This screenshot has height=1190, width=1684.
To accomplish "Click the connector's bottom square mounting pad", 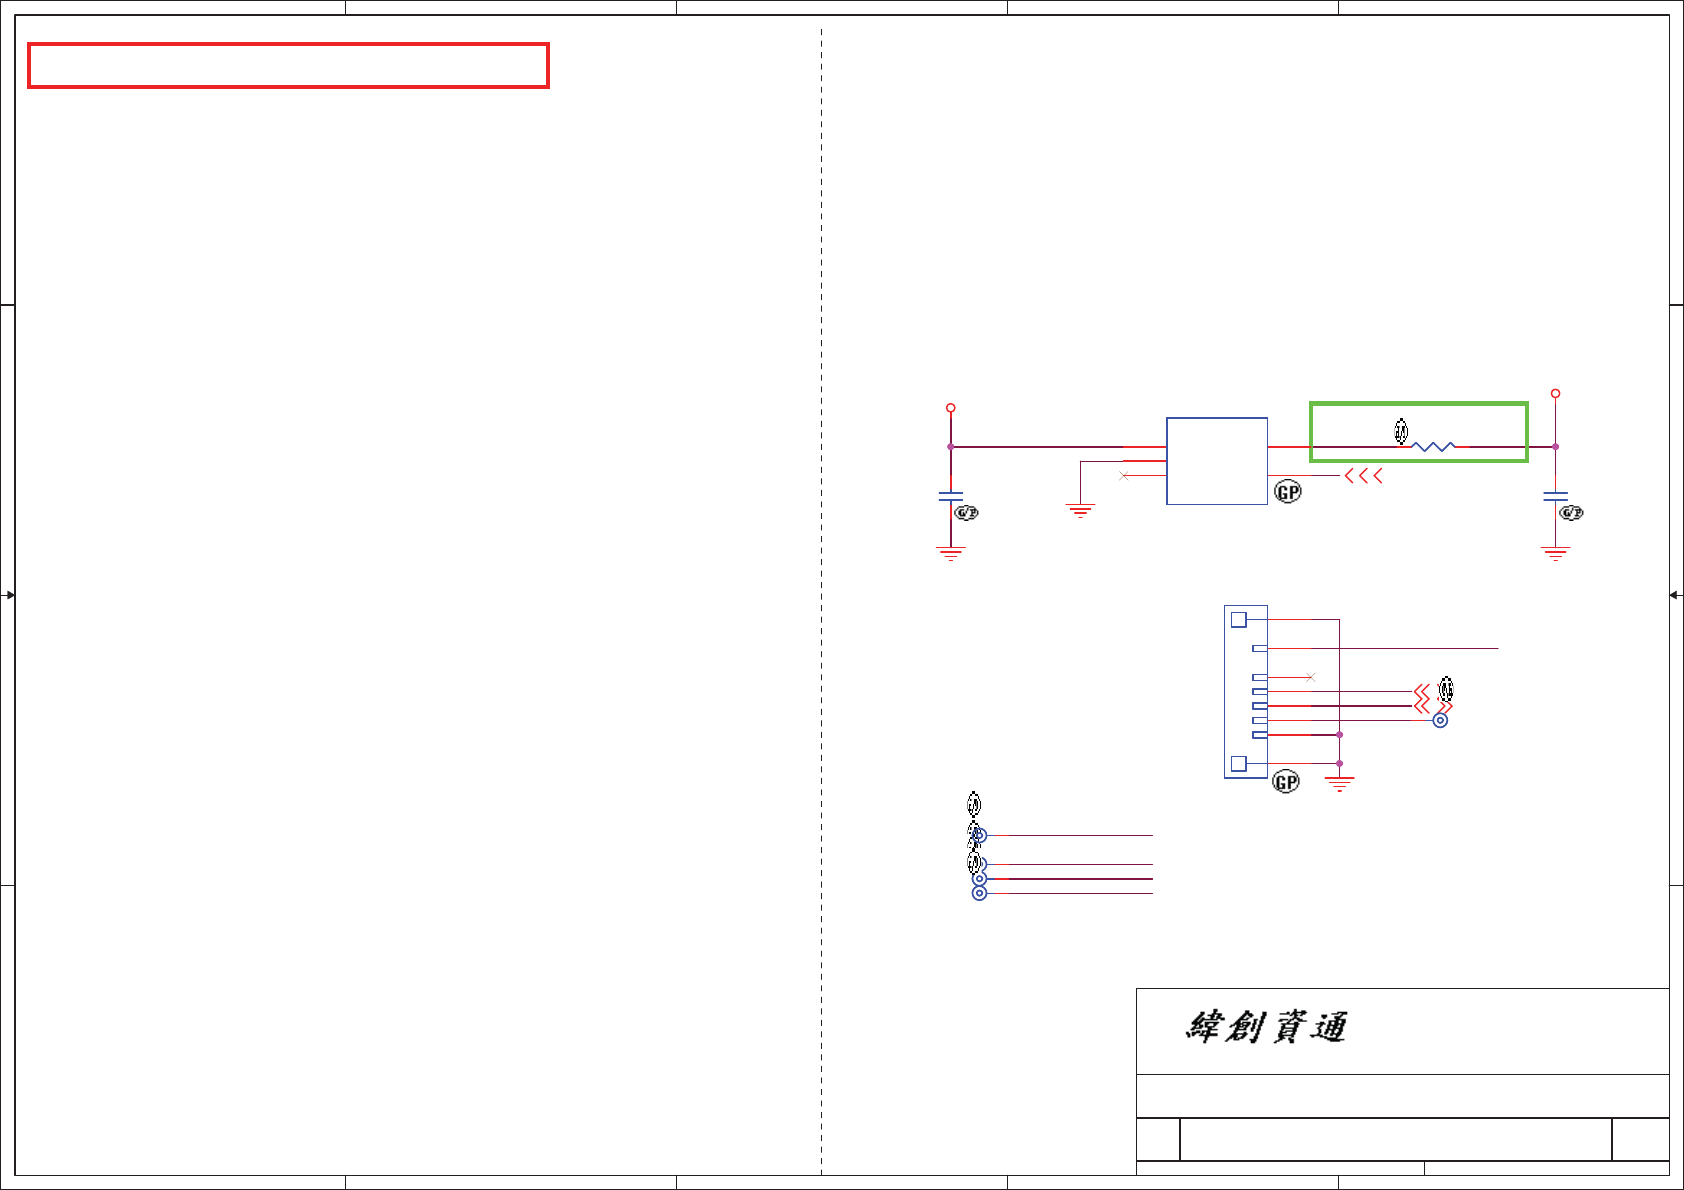I will point(1239,764).
